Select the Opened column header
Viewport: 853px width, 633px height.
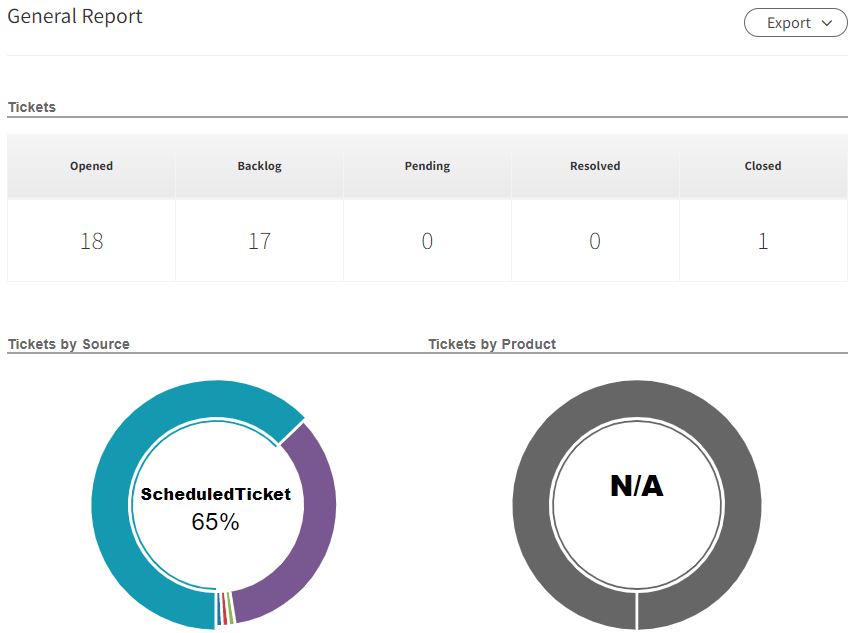pyautogui.click(x=91, y=166)
